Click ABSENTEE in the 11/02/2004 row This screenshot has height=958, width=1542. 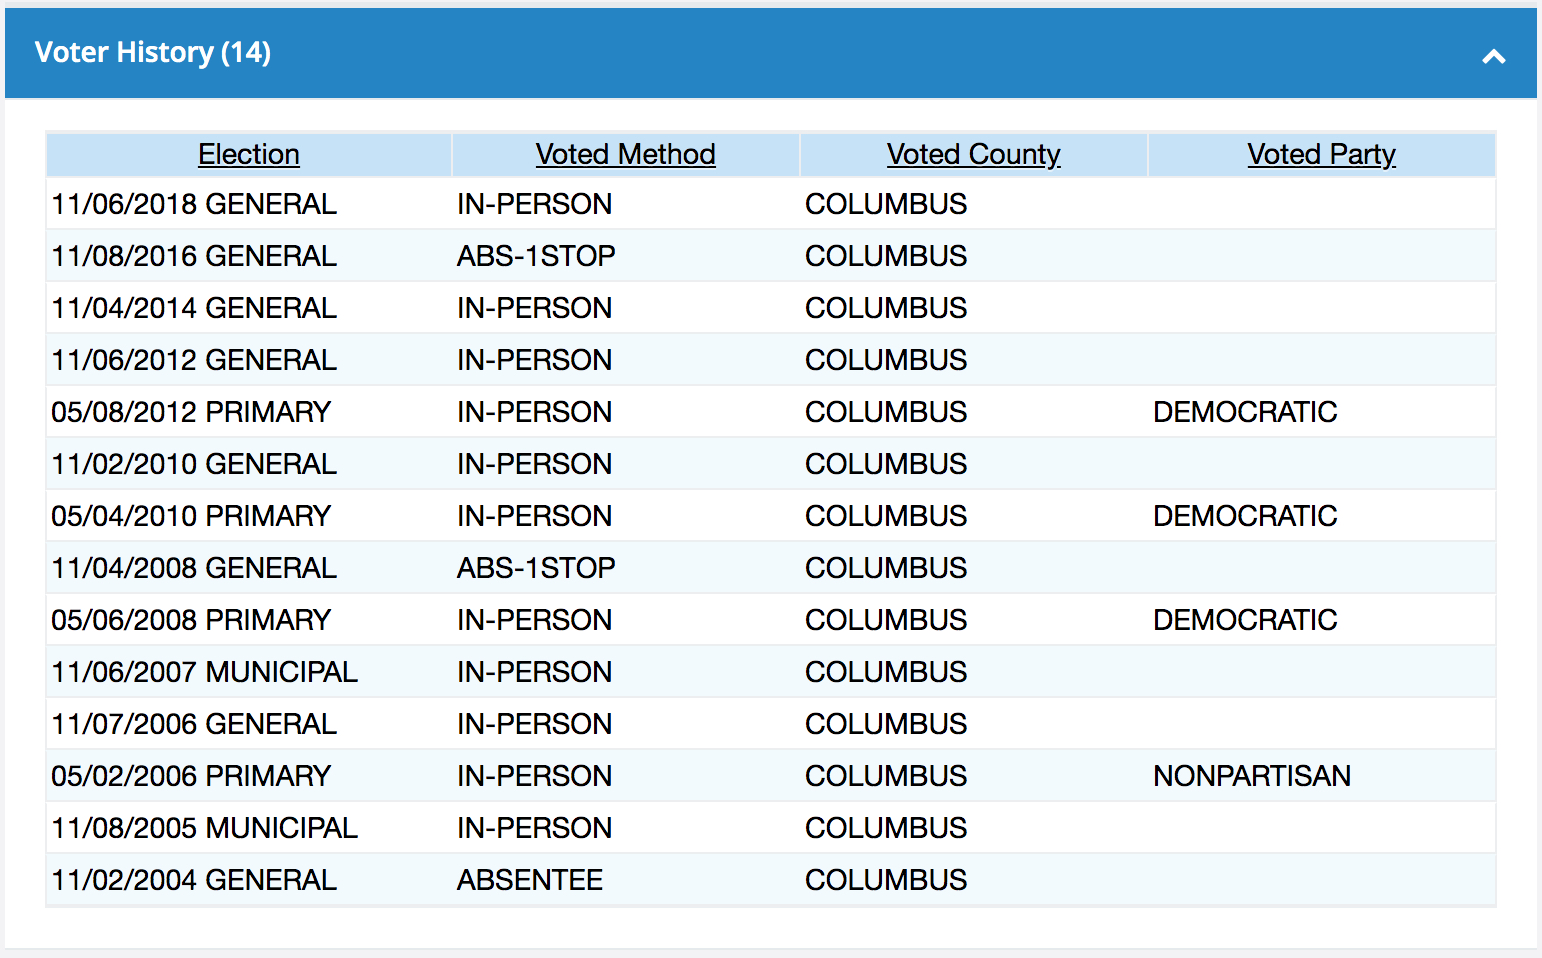coord(530,880)
